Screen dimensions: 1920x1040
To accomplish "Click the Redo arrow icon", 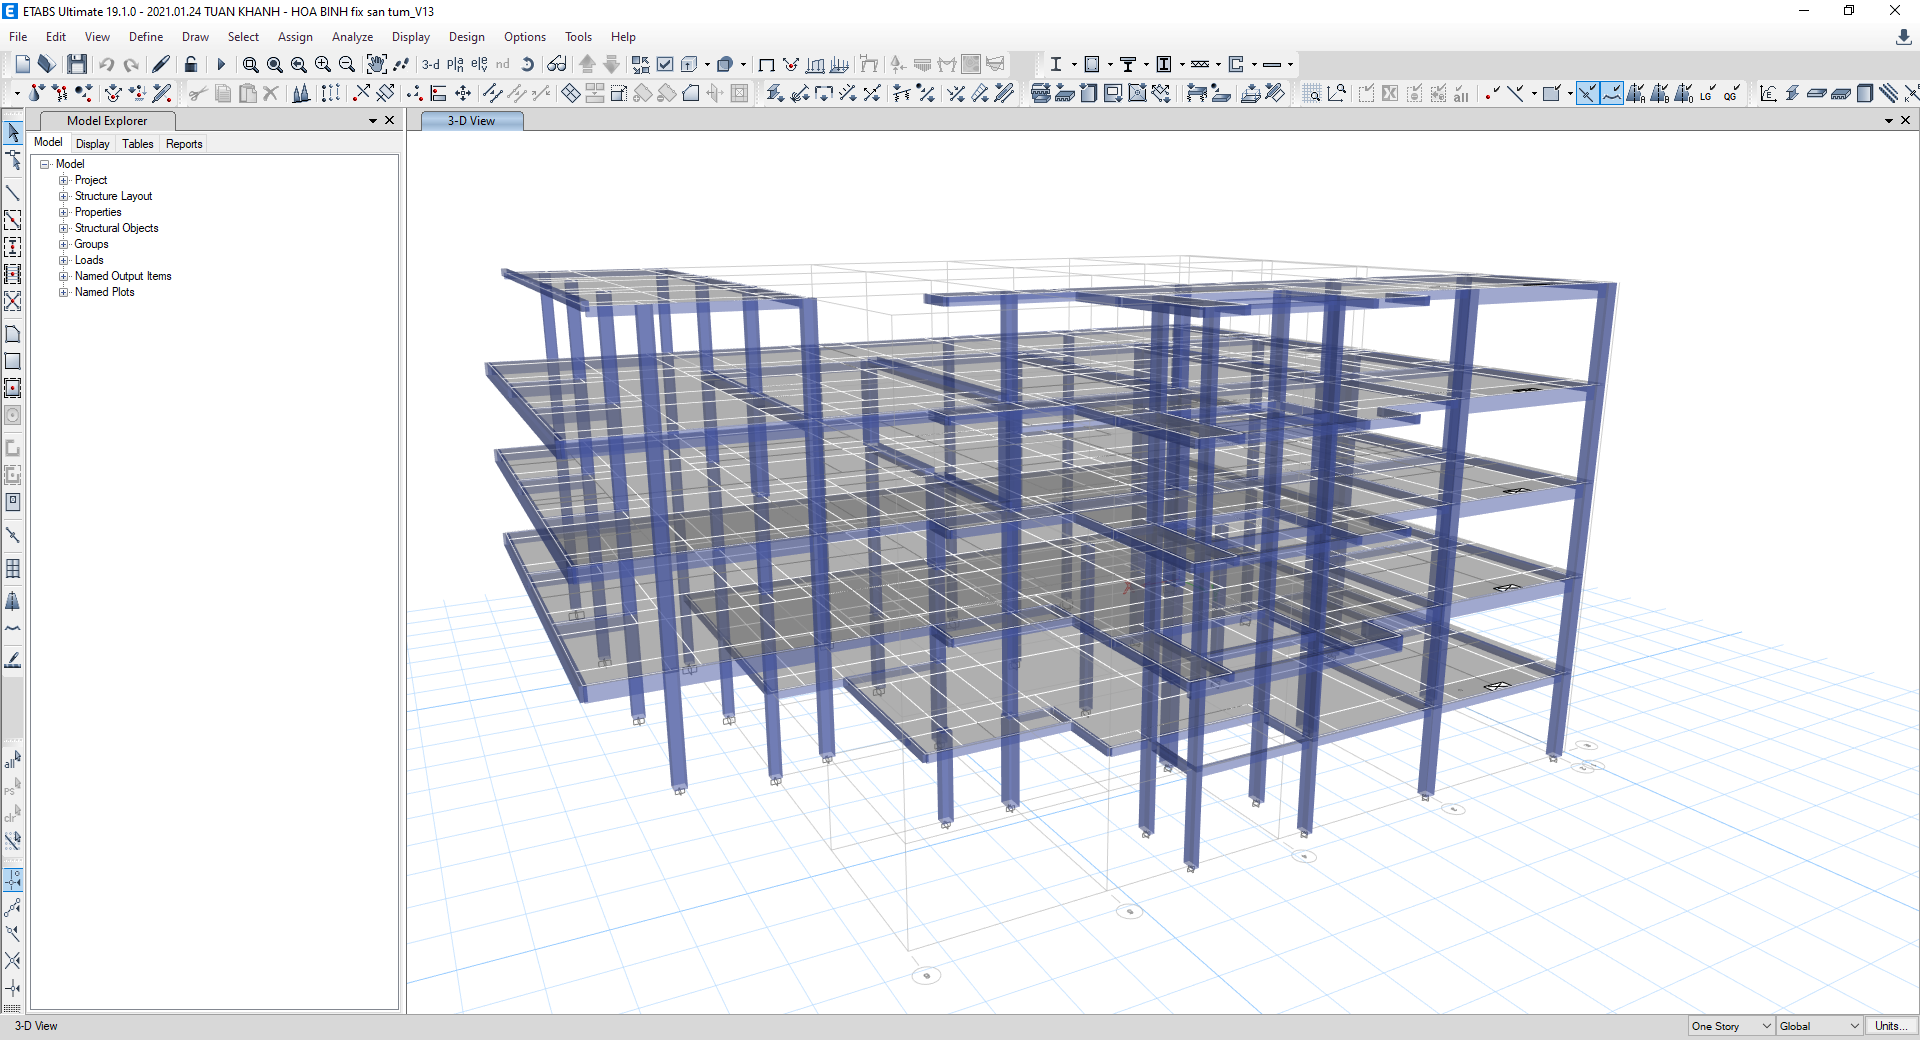I will (131, 64).
